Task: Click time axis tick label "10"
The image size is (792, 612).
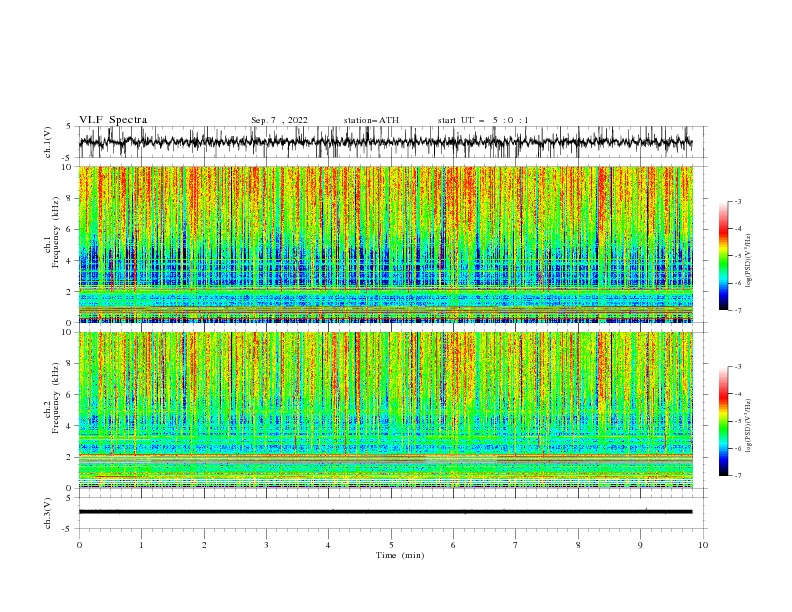Action: coord(703,545)
